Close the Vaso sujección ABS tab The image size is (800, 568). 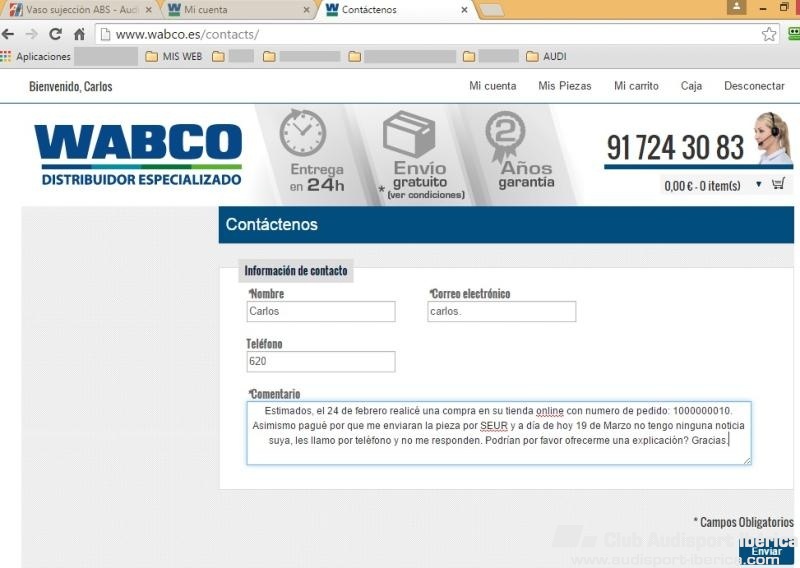148,10
